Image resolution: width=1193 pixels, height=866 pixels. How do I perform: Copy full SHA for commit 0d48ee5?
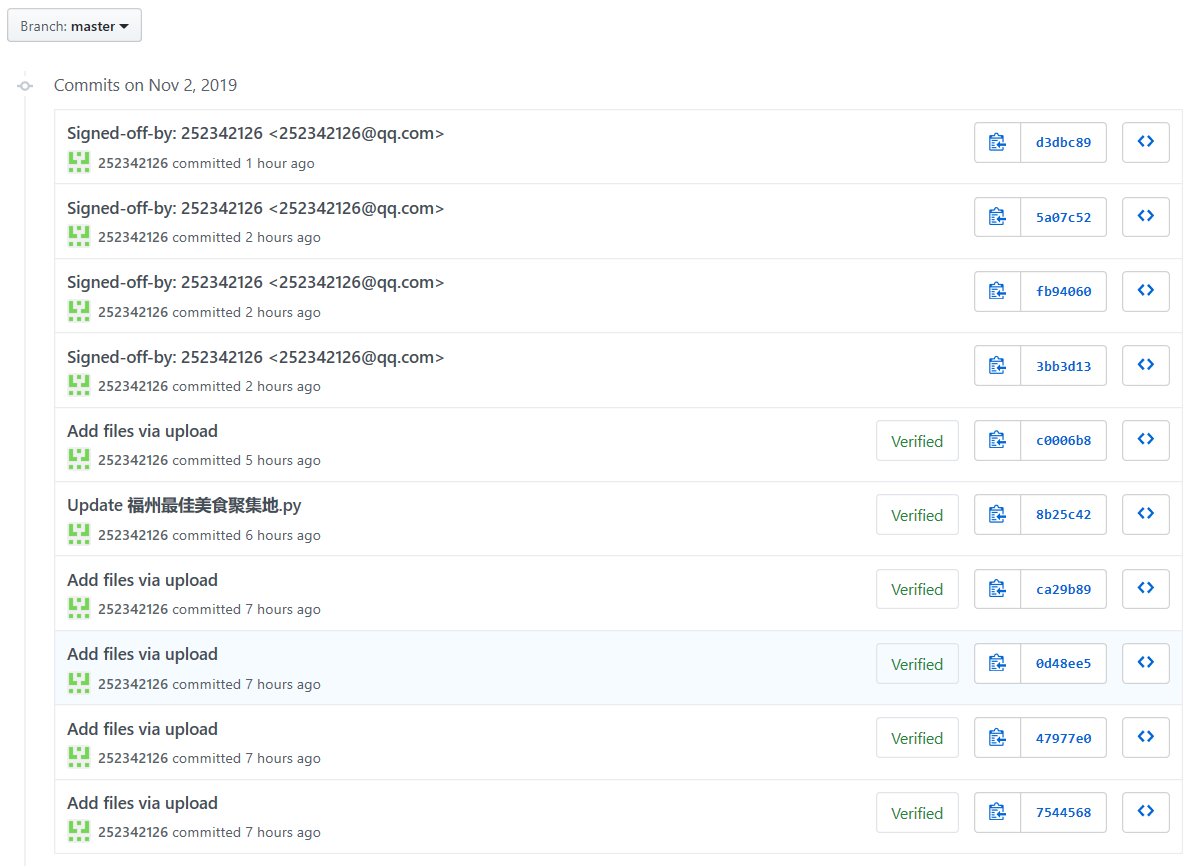(x=997, y=664)
